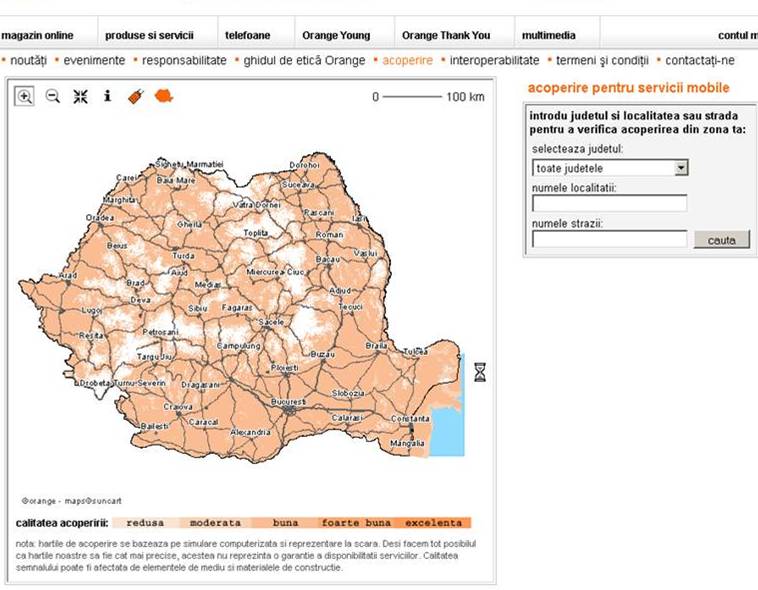Click the orange tag icon in map toolbar
Screen dimensions: 758x590
(x=136, y=96)
